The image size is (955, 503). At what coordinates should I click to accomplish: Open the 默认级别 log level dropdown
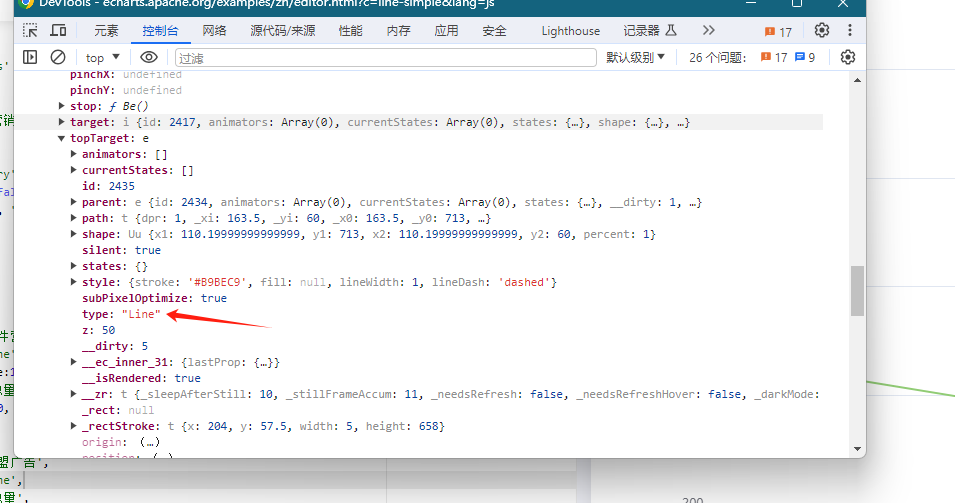coord(635,58)
